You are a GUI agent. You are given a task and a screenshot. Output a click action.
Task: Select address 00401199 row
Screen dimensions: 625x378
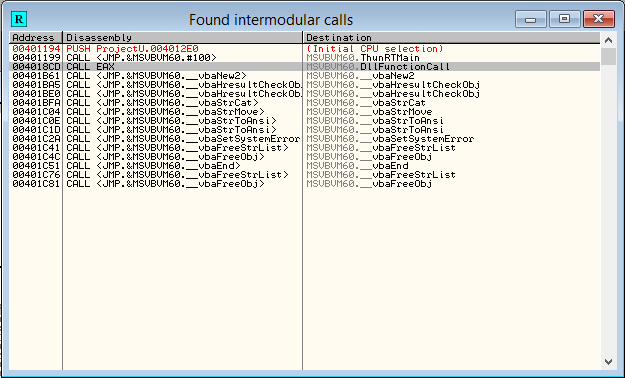pos(36,58)
